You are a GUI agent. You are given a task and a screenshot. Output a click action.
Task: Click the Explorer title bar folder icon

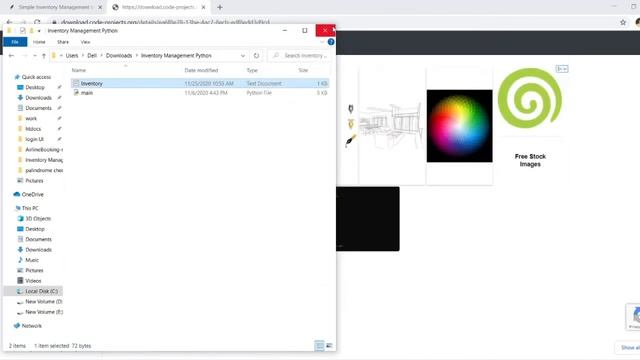point(9,31)
